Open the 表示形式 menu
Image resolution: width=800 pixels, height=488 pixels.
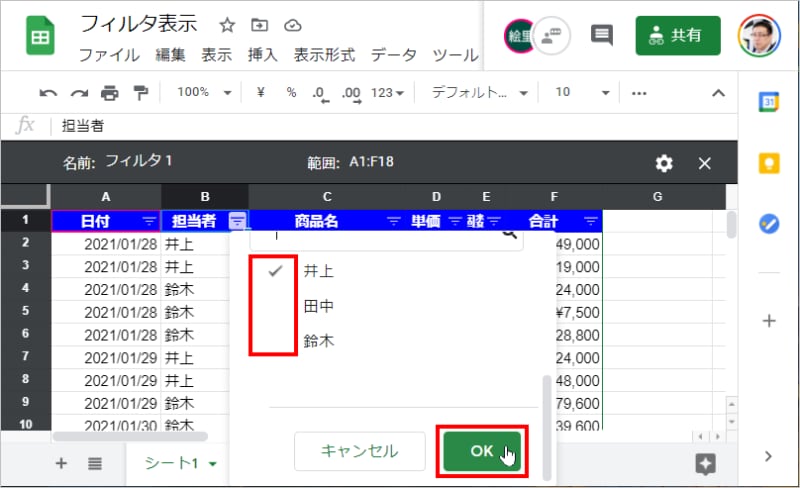[x=324, y=55]
